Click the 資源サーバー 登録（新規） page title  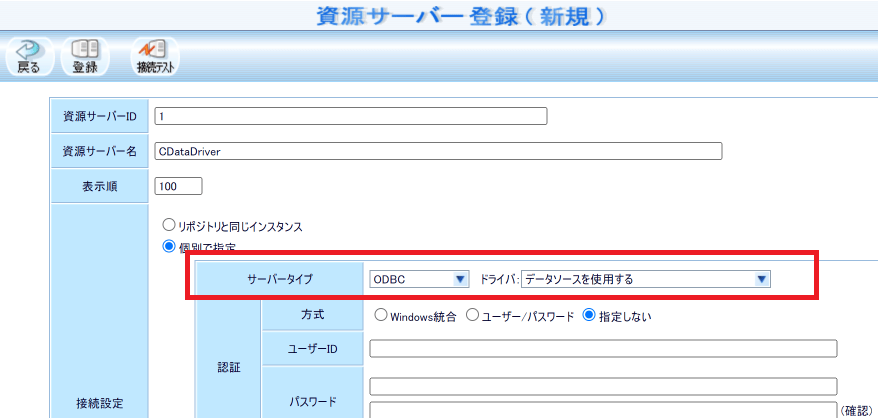click(x=463, y=17)
